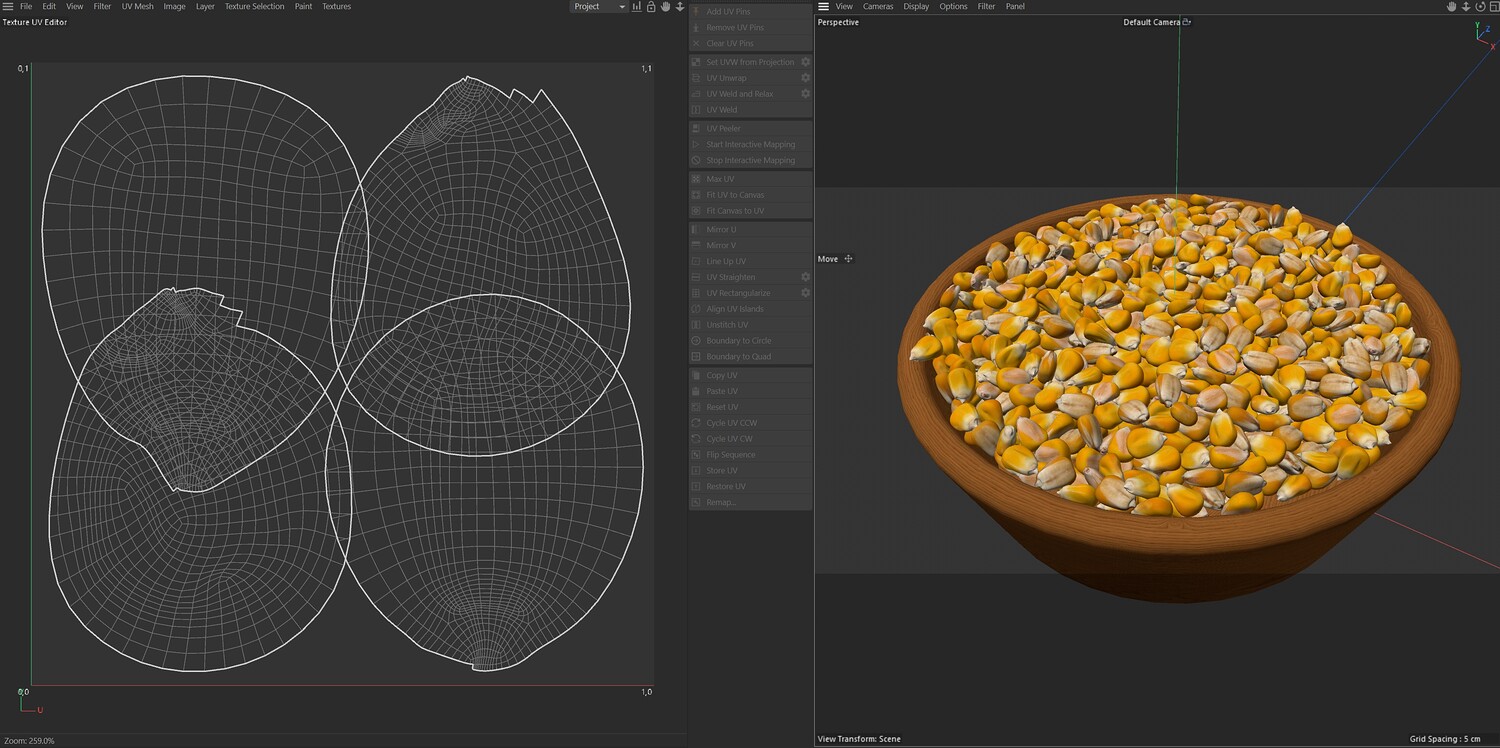Select the viewport orbit rotate icon
Image resolution: width=1500 pixels, height=748 pixels.
1480,6
